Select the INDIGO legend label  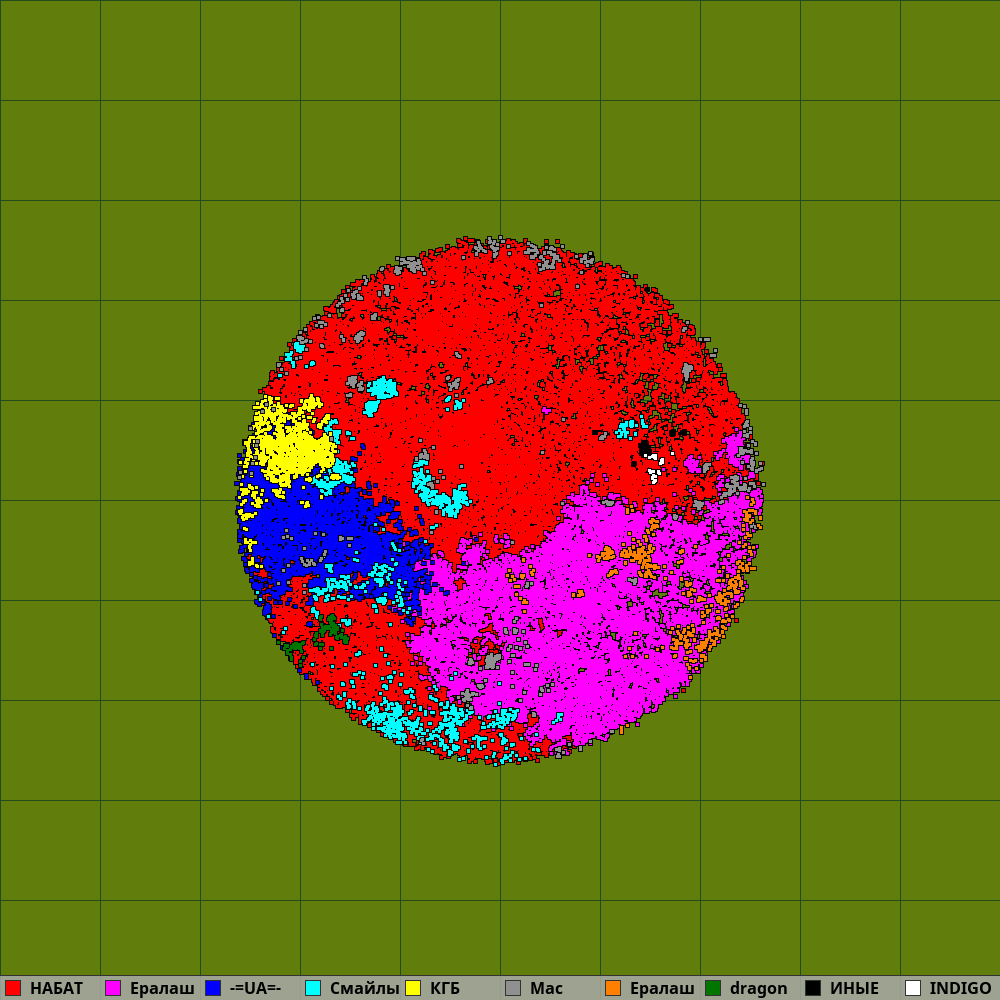pyautogui.click(x=960, y=989)
